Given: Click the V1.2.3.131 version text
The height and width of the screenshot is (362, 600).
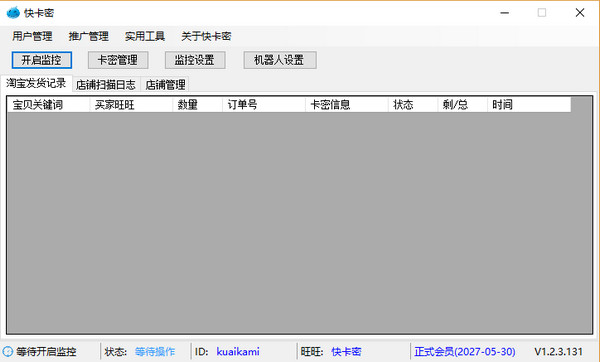Looking at the screenshot, I should [x=558, y=351].
